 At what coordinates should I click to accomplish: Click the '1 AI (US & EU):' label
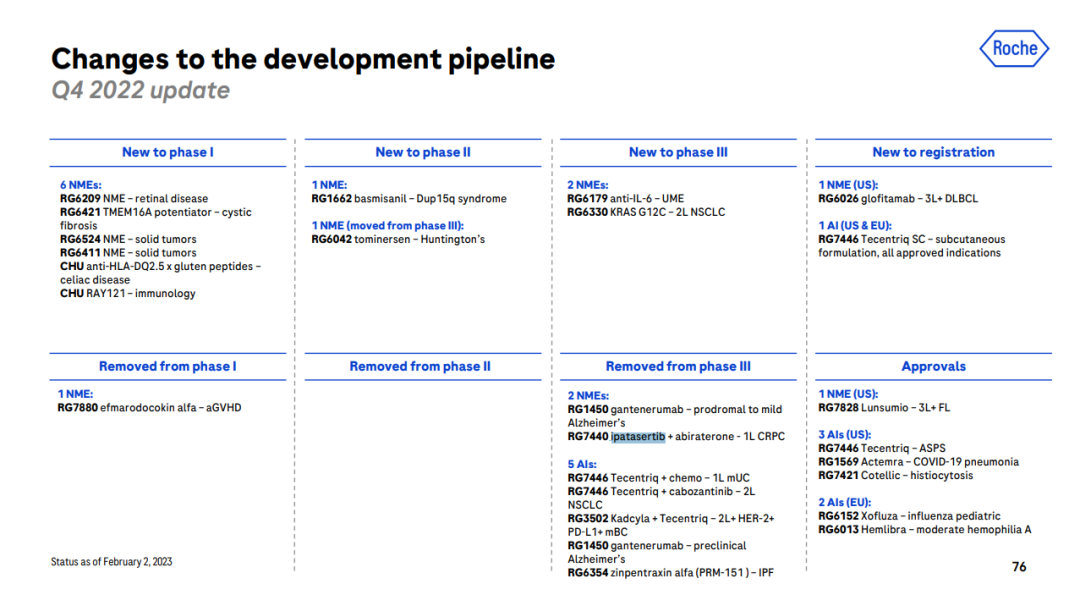point(855,226)
